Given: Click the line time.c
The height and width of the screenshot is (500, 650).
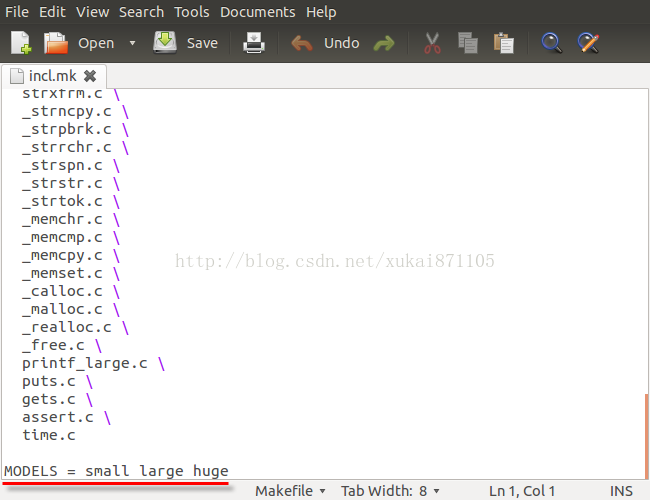Looking at the screenshot, I should point(49,435).
